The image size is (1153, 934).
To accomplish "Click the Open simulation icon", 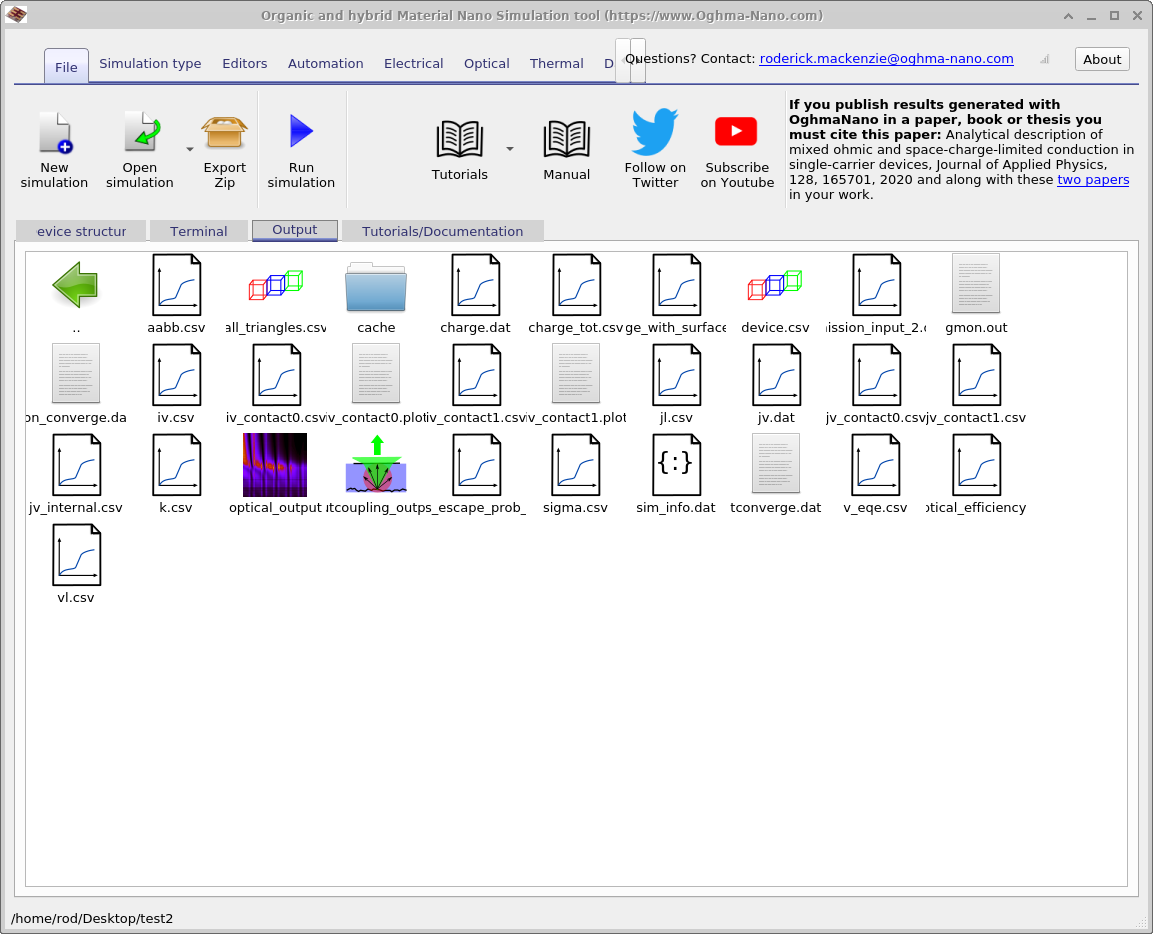I will (140, 133).
